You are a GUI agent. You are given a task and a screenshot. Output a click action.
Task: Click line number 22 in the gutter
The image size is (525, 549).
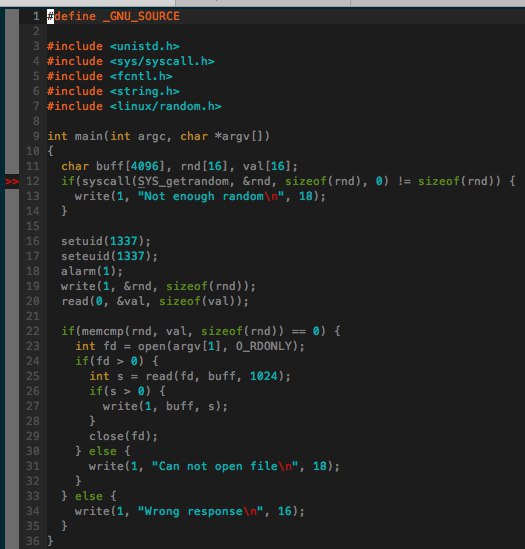coord(33,331)
